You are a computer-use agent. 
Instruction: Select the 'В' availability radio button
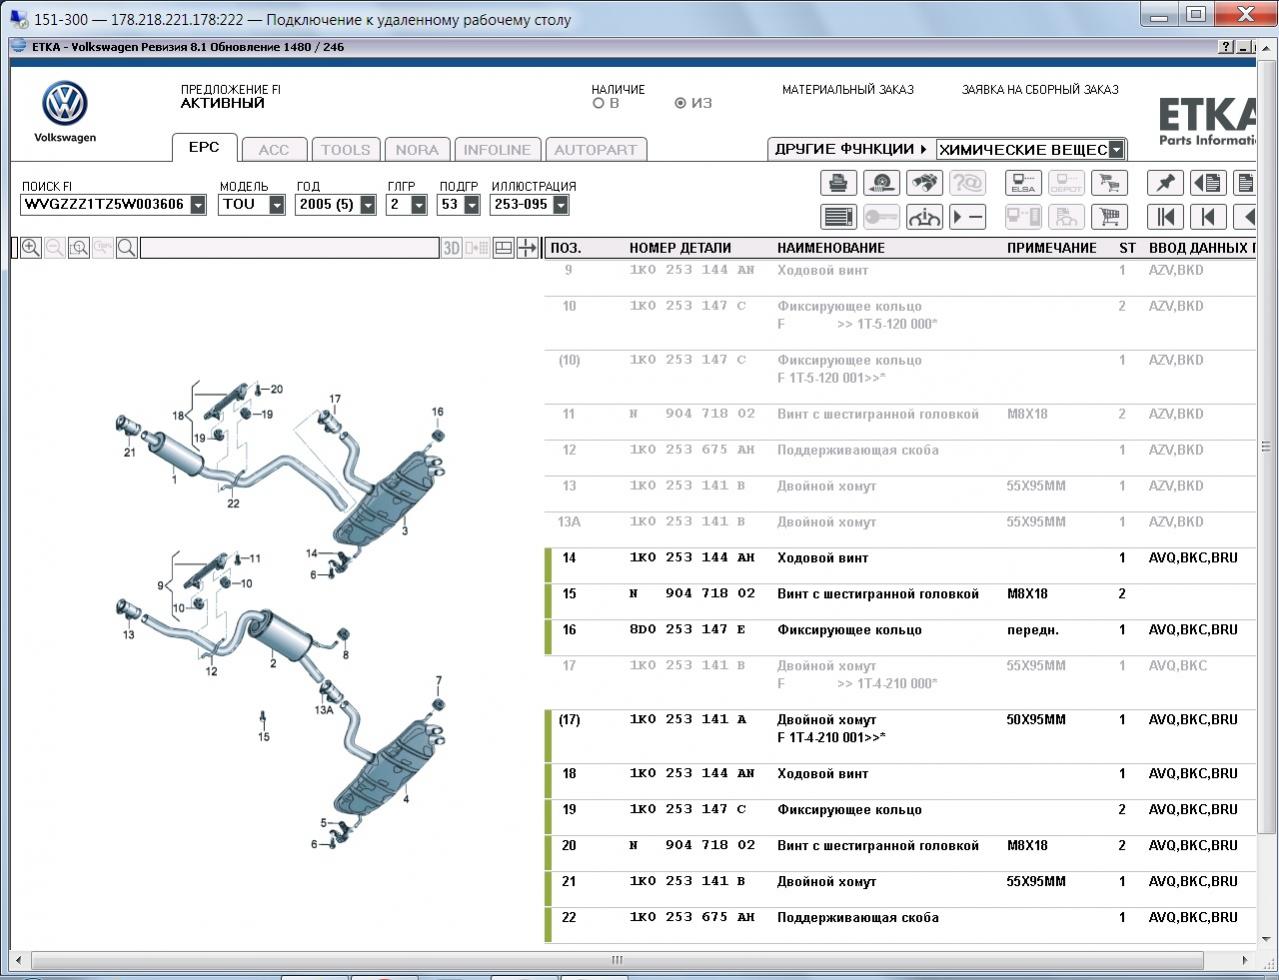click(598, 103)
